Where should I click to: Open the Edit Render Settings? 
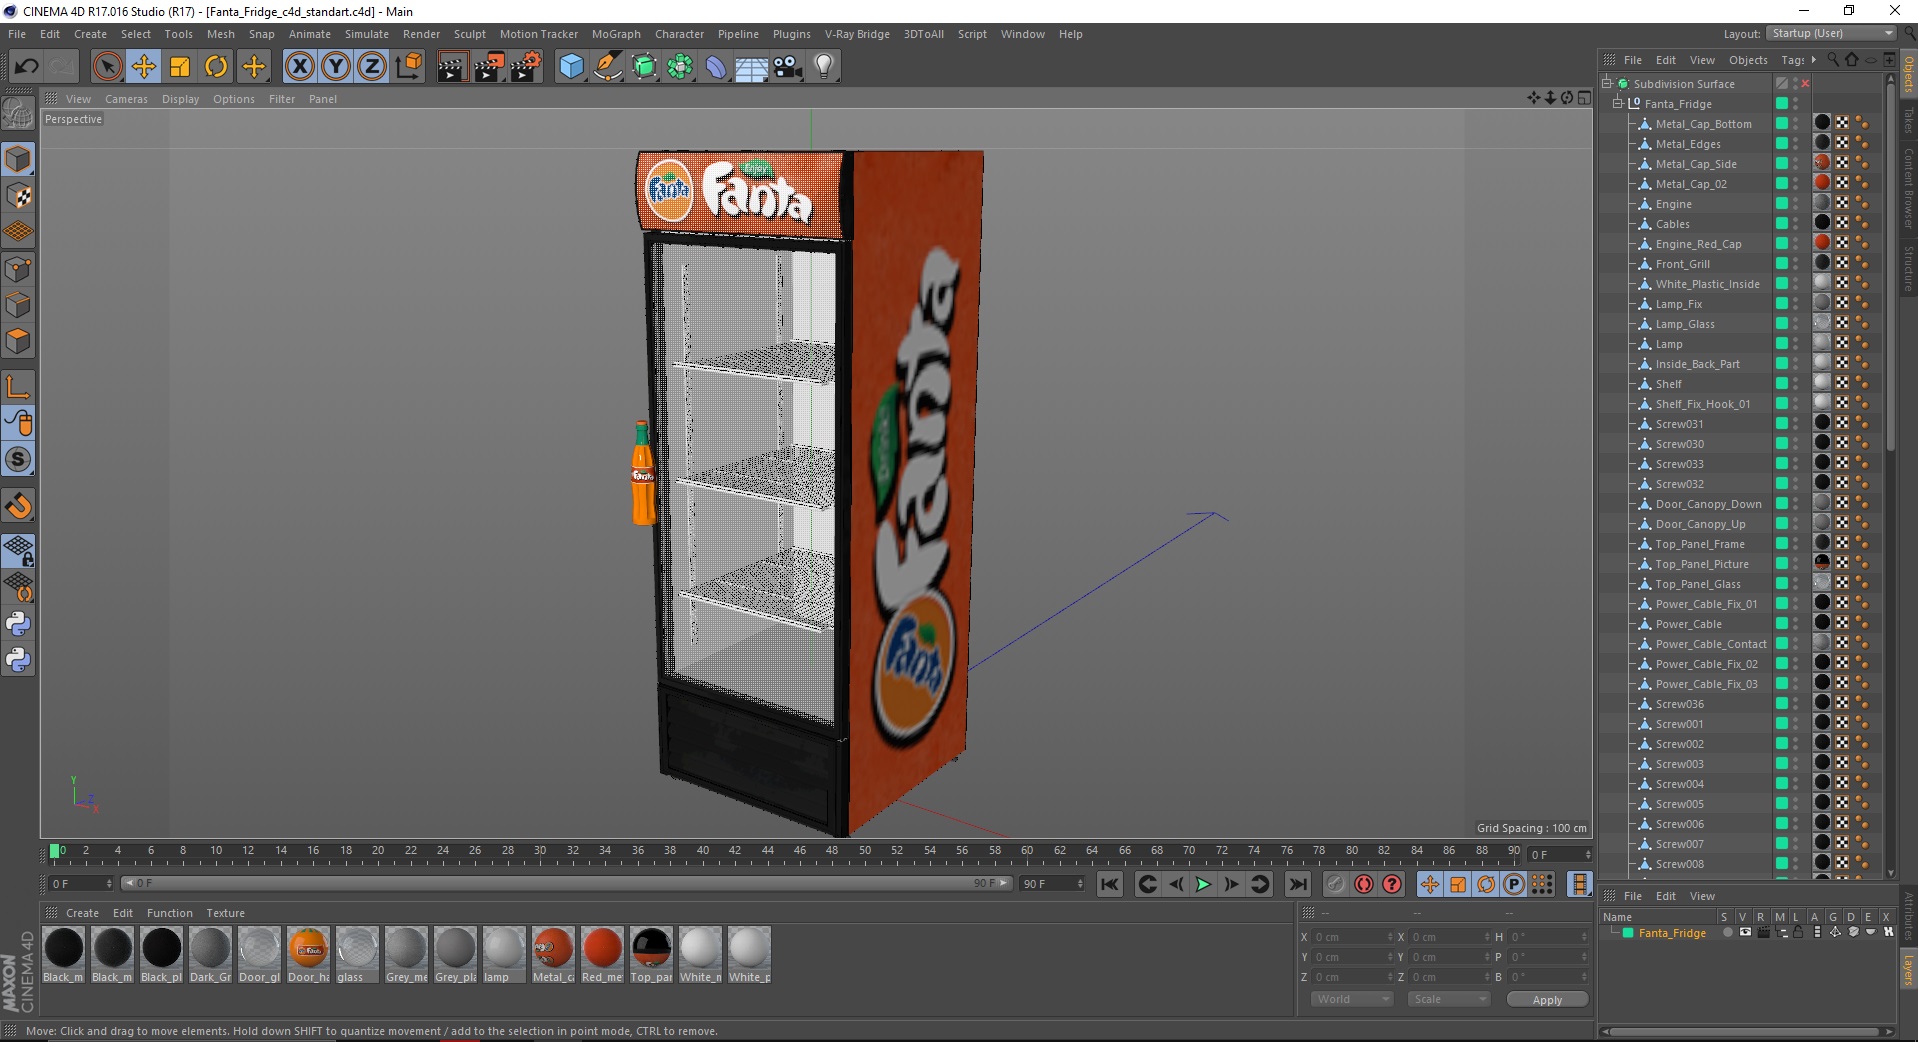[526, 67]
